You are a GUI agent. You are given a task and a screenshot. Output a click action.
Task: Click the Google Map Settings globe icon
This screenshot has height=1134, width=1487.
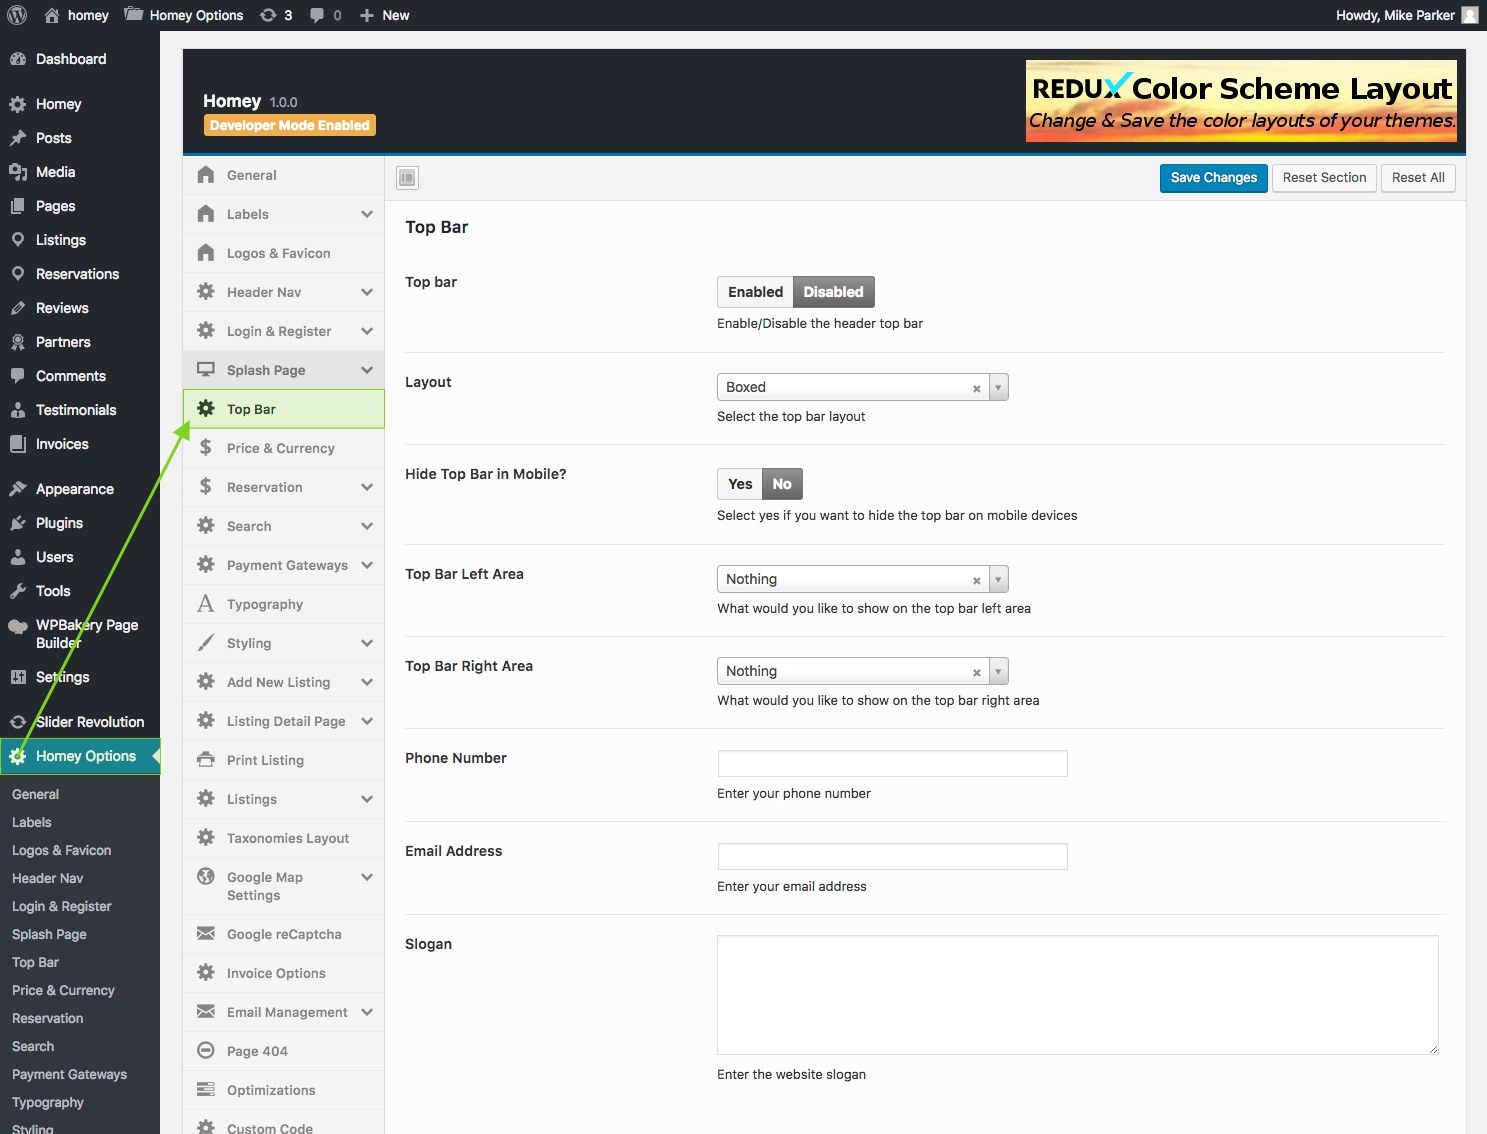click(x=205, y=876)
